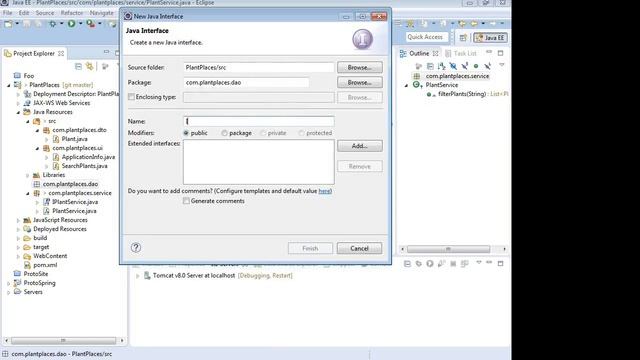
Task: Click scroll-right arrow in Project Explorer scrollbar
Action: pos(122,340)
